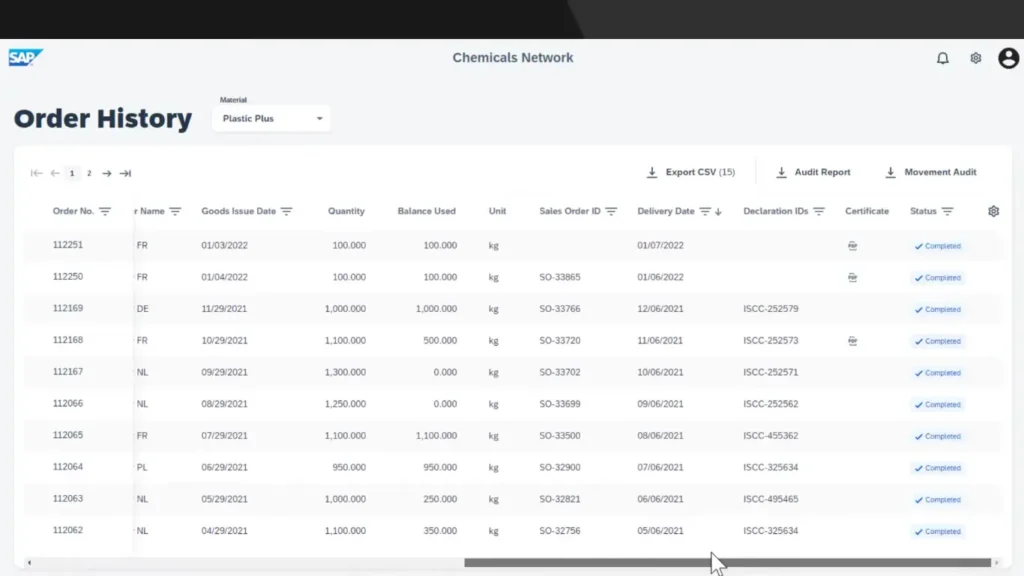The image size is (1024, 576).
Task: Click the Unit column header
Action: [497, 211]
